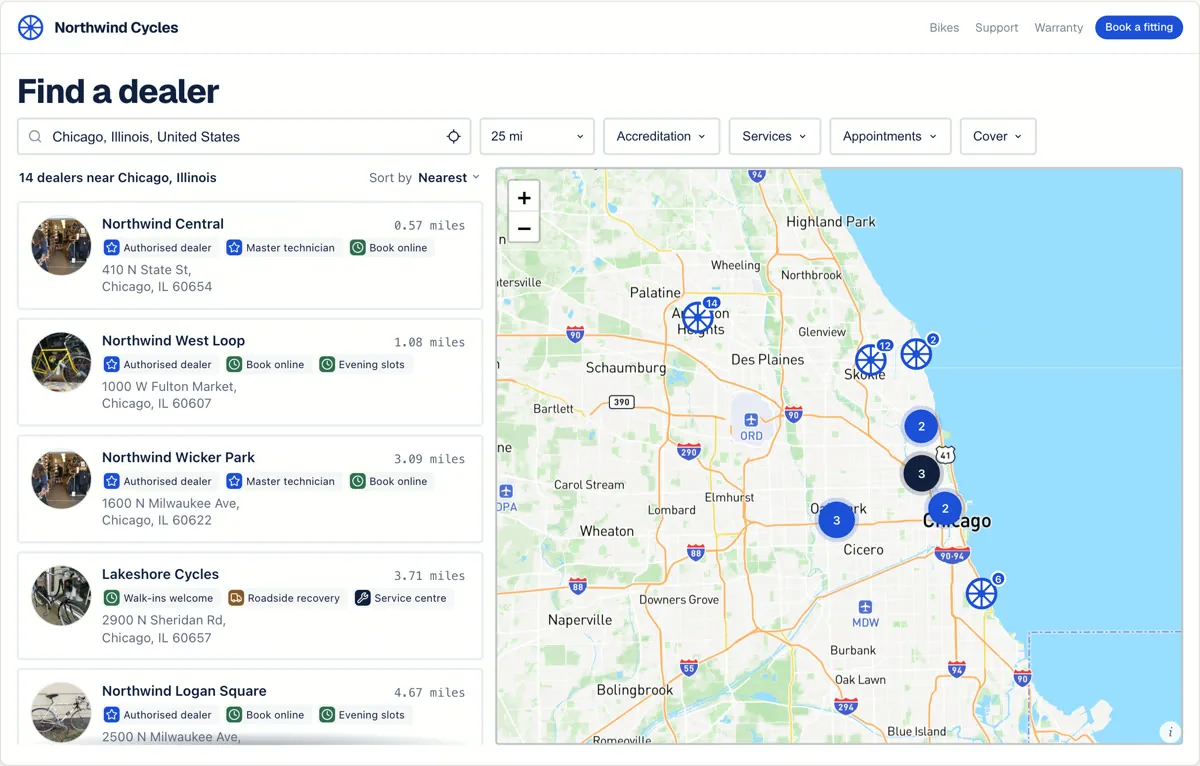Click "3.09 miles" distance text
The width and height of the screenshot is (1200, 766).
tap(429, 459)
